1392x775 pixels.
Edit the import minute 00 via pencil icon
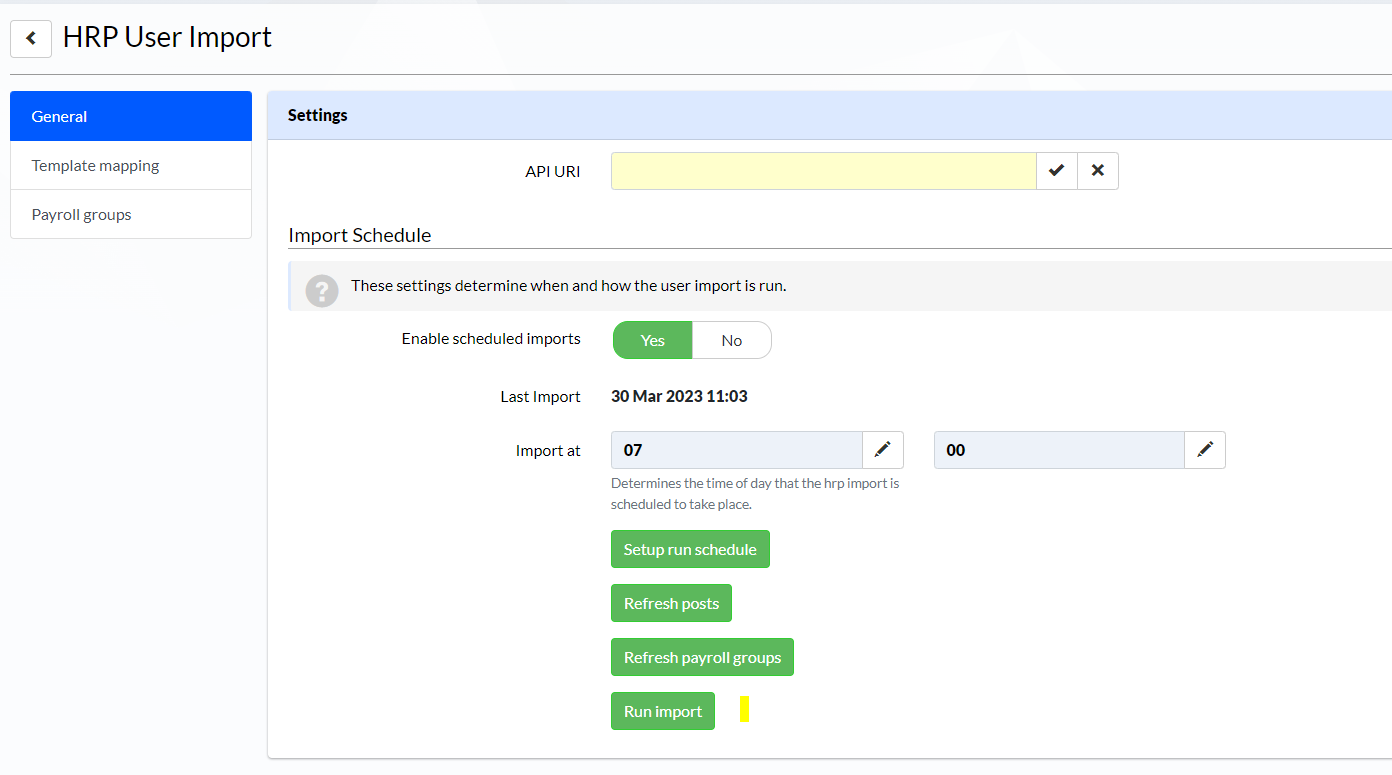1205,450
